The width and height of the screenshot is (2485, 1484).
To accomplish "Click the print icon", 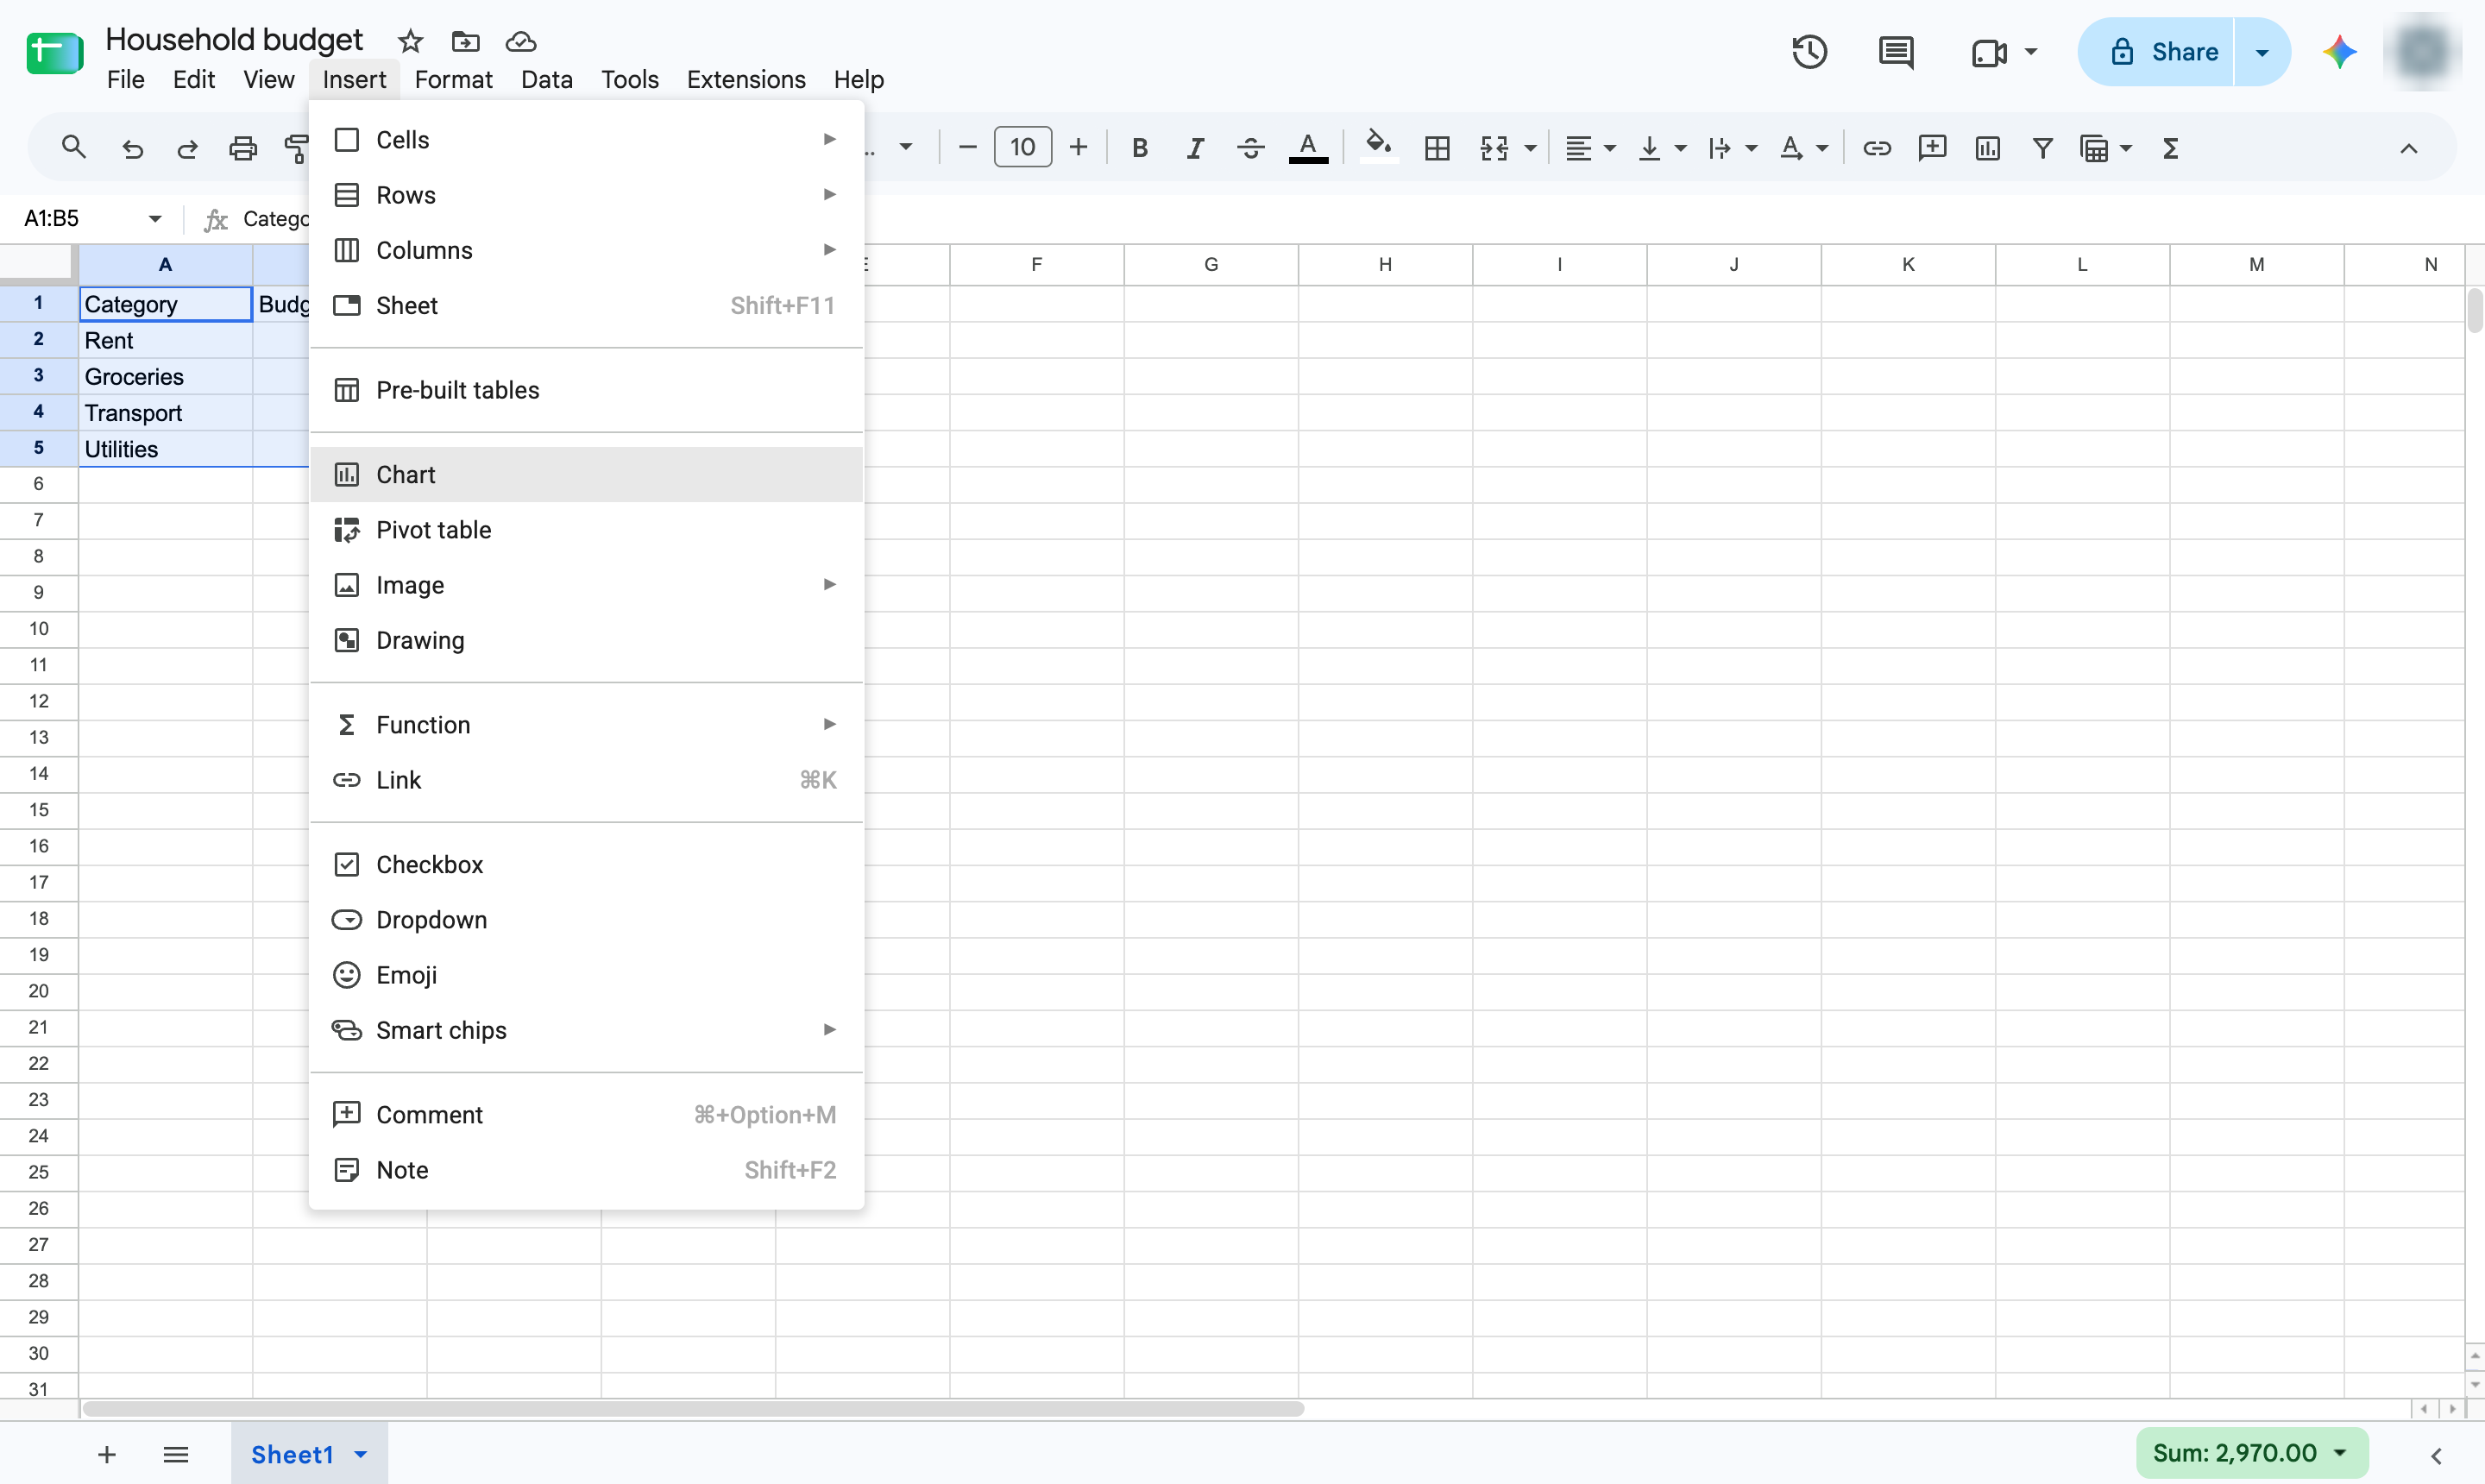I will [243, 148].
